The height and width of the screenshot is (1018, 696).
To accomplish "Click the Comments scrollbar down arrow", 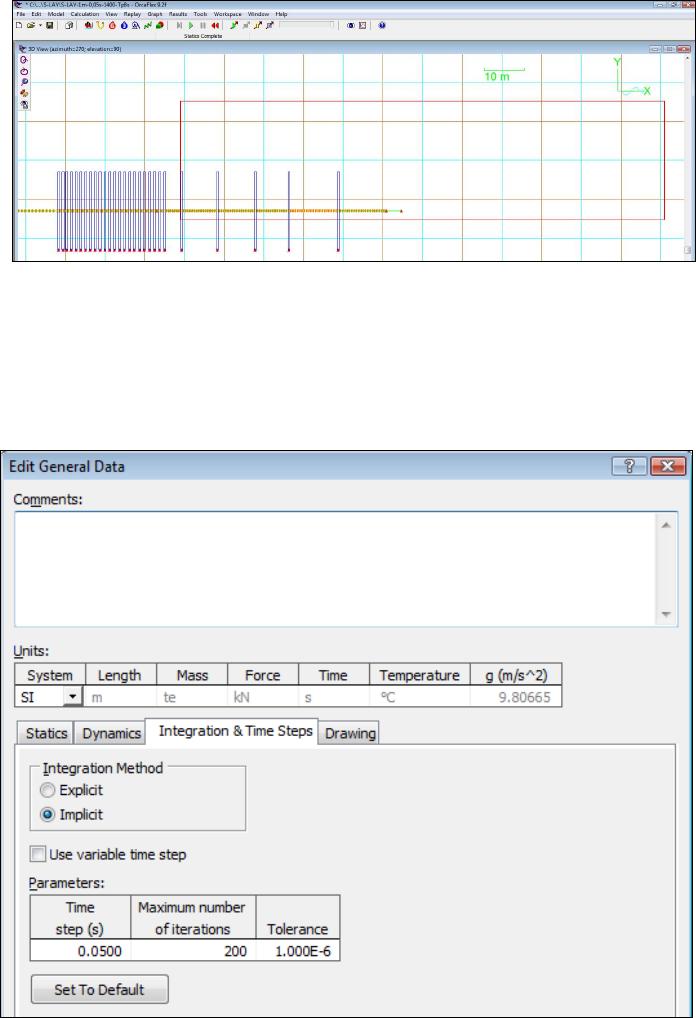I will point(667,616).
